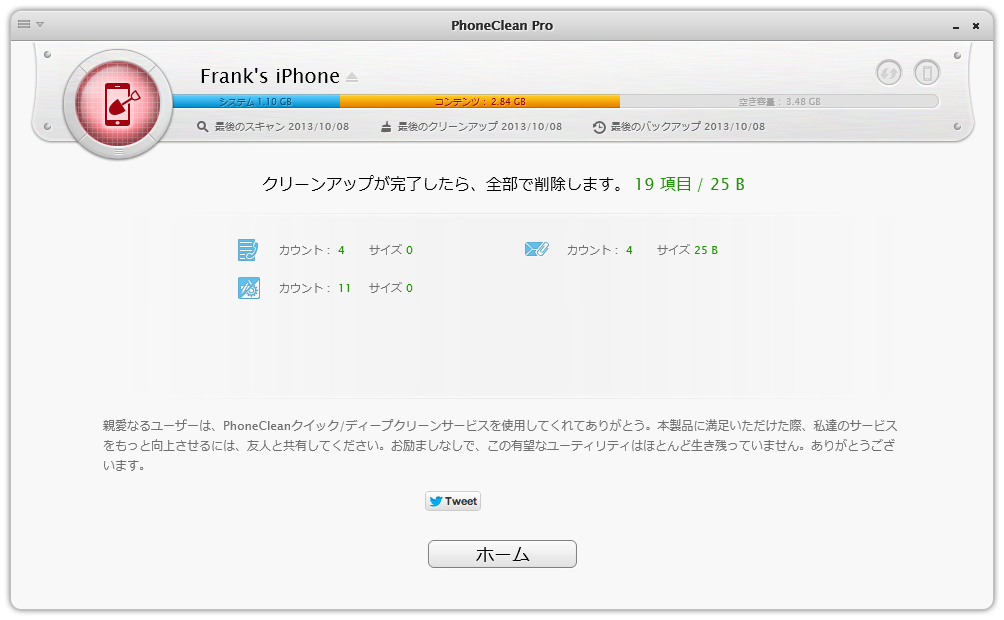Click the ホーム button
The image size is (1004, 620).
tap(502, 554)
